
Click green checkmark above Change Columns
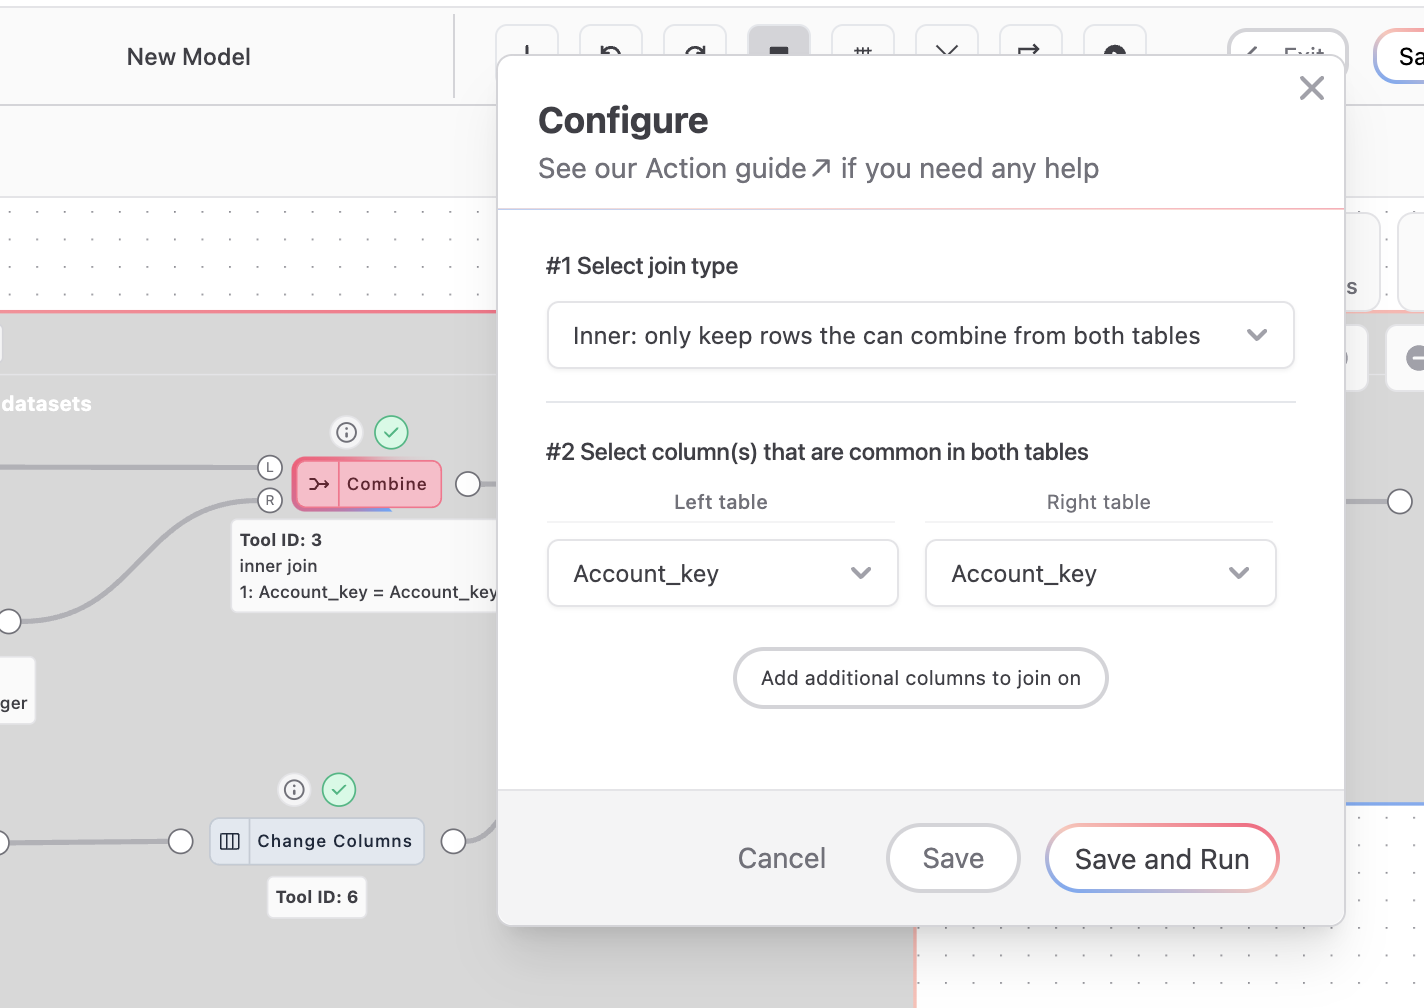point(339,790)
